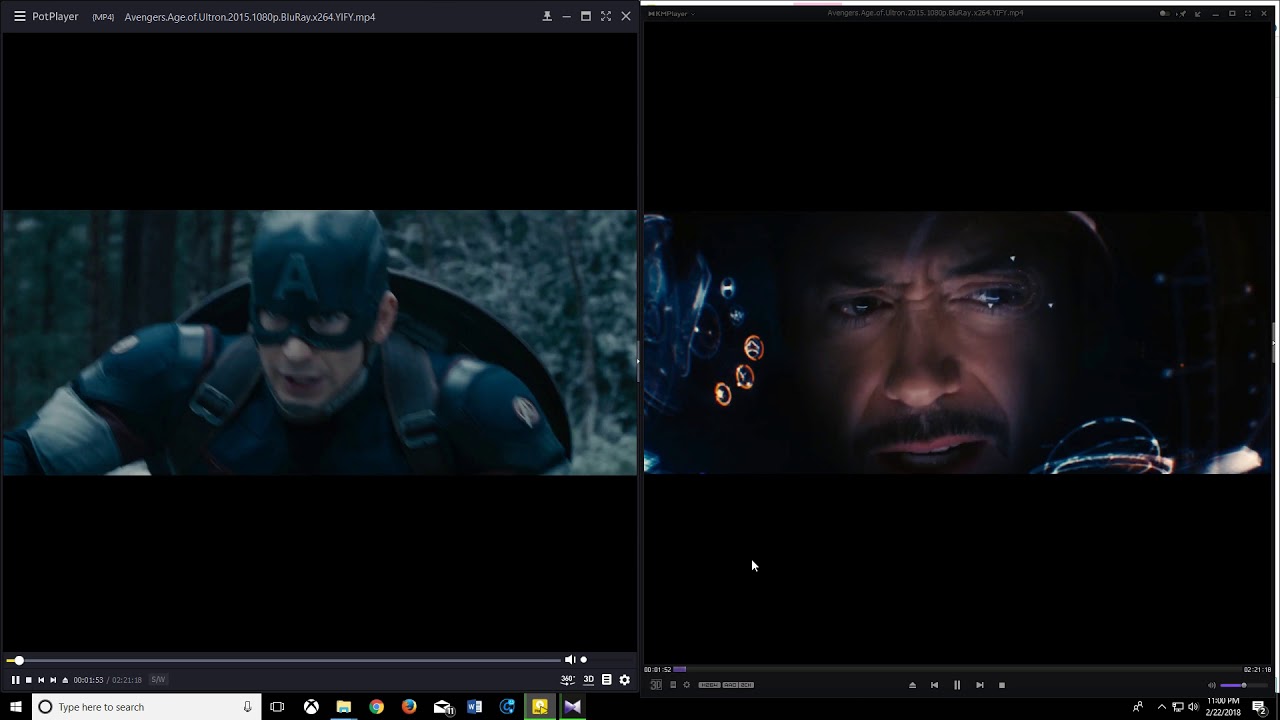Image resolution: width=1280 pixels, height=720 pixels.
Task: Shrink KMPlayer to compact mode with the arrow icon
Action: click(1197, 14)
